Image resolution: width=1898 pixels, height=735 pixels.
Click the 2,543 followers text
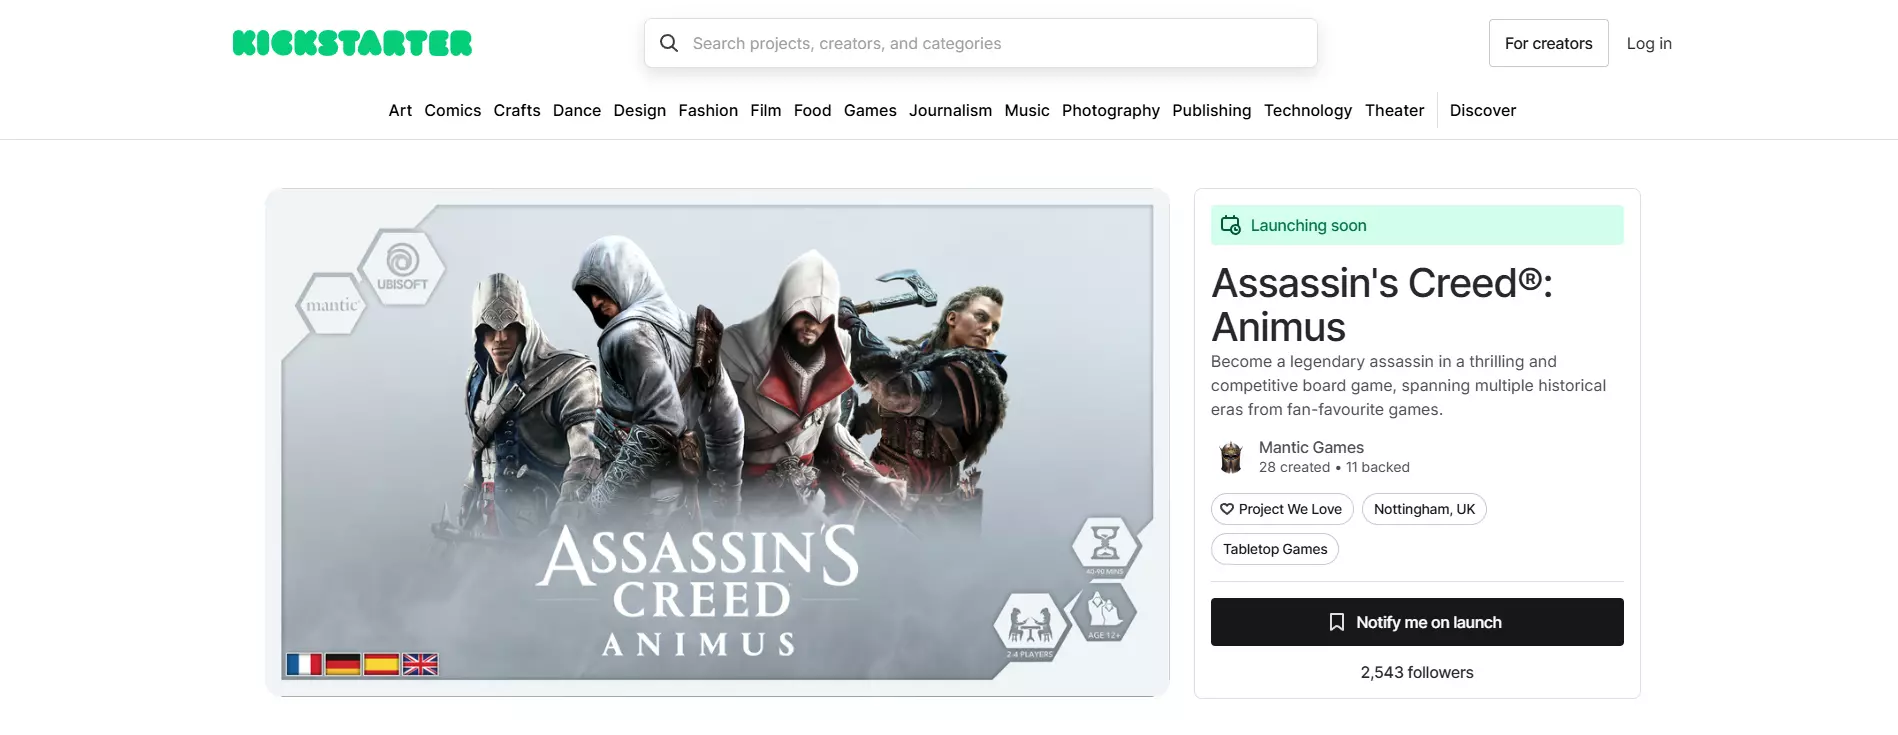pyautogui.click(x=1417, y=672)
